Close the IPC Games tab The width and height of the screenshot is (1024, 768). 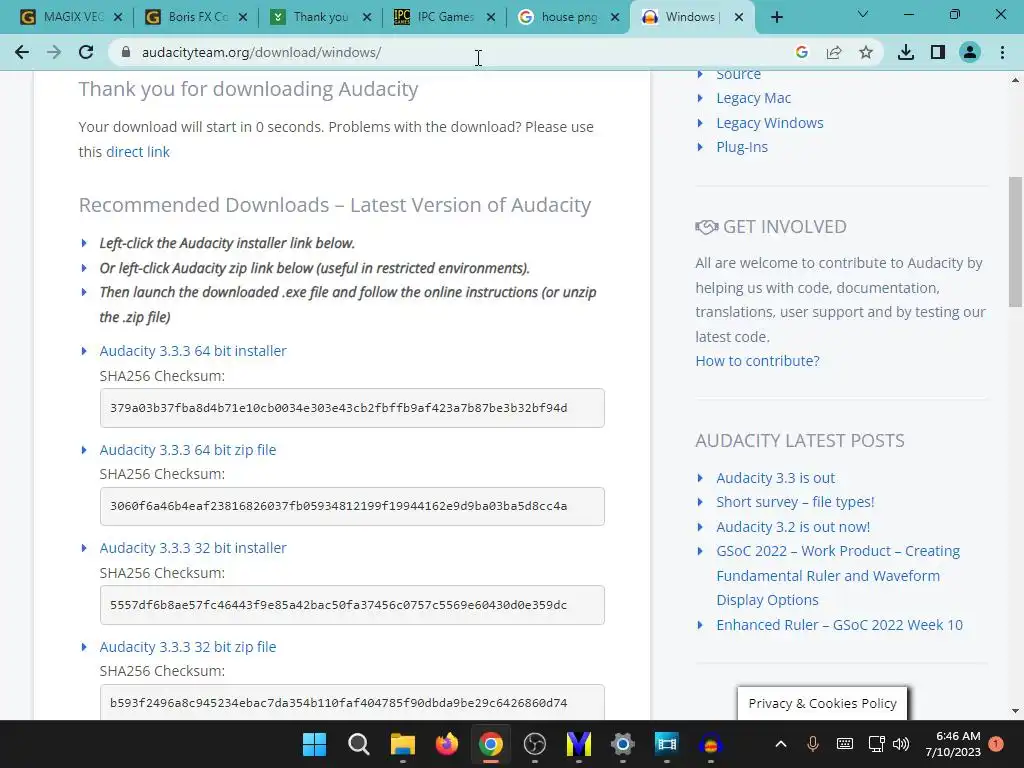[x=491, y=18]
